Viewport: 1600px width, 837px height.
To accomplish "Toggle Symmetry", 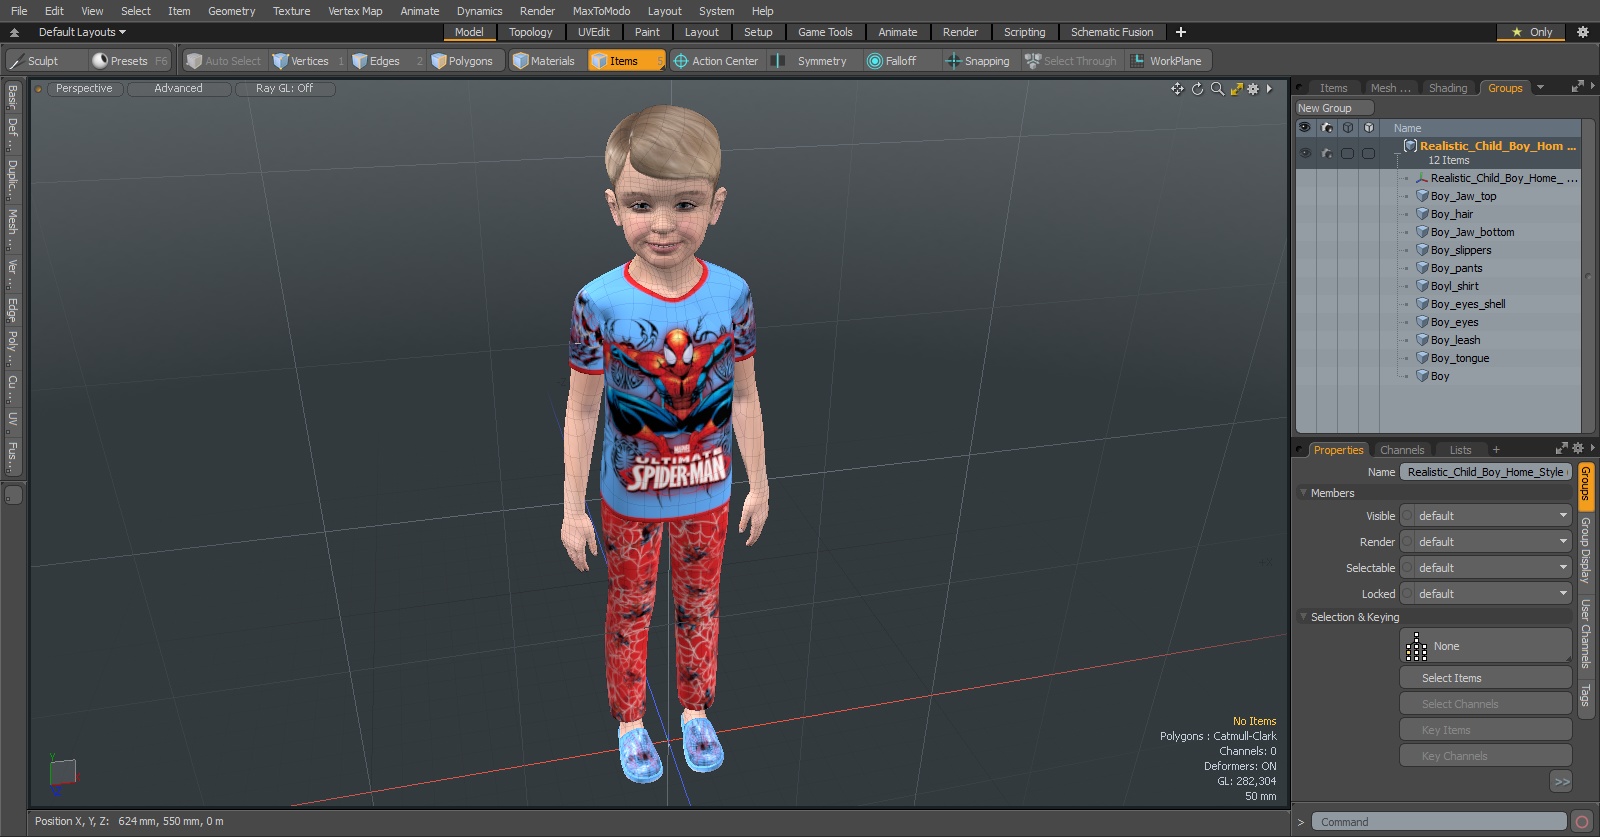I will [x=810, y=61].
